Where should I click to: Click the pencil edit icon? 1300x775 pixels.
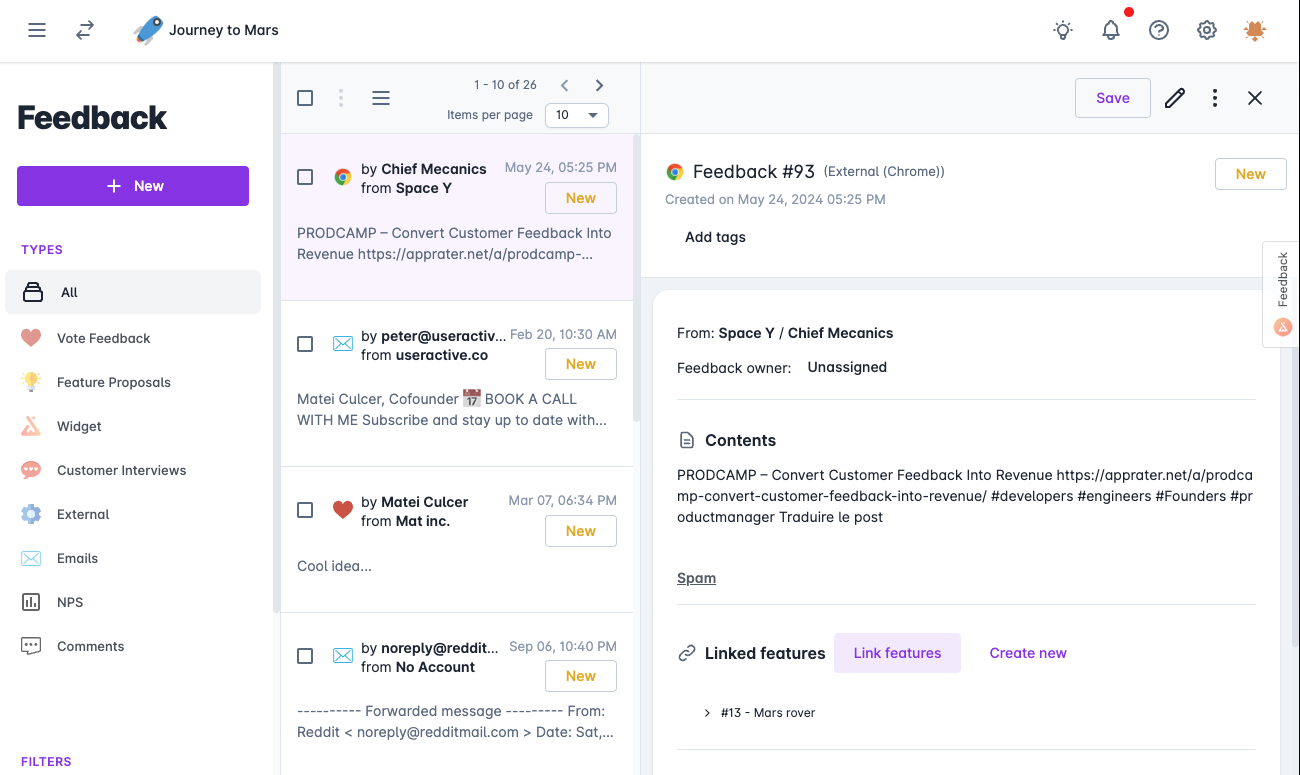(1175, 98)
